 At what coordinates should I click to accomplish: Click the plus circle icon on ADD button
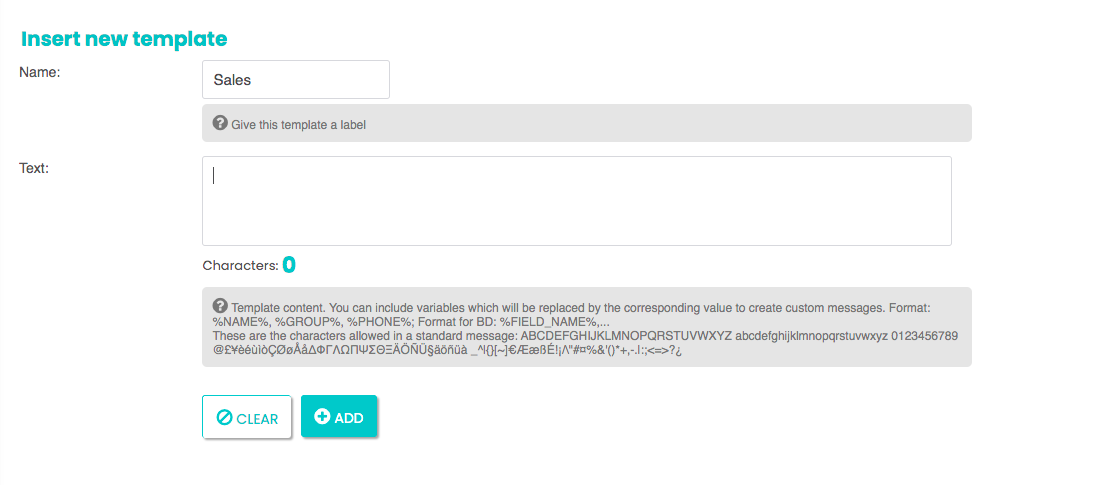point(322,417)
